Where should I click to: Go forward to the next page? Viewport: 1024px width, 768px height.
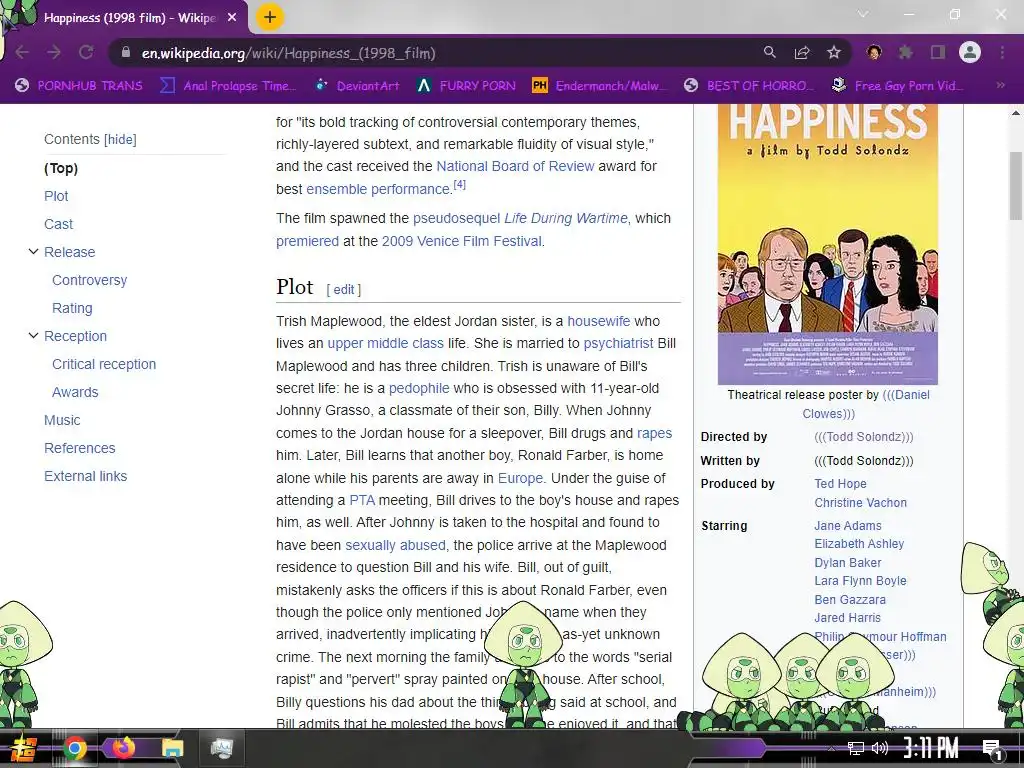[54, 53]
